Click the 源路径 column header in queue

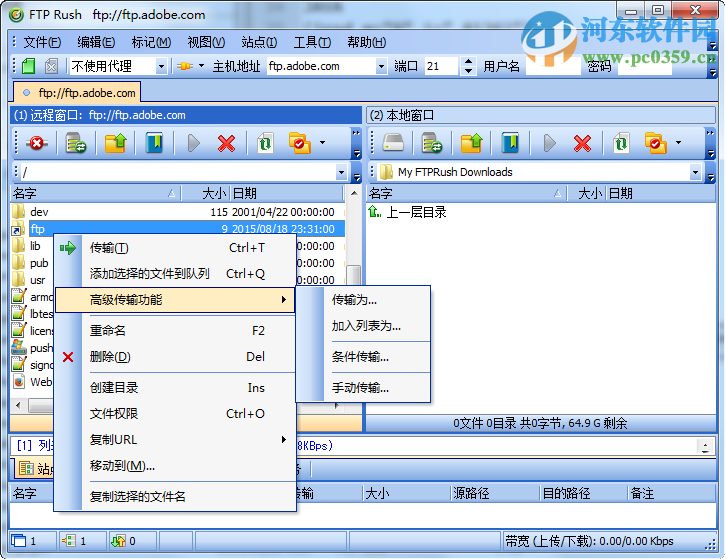(494, 493)
